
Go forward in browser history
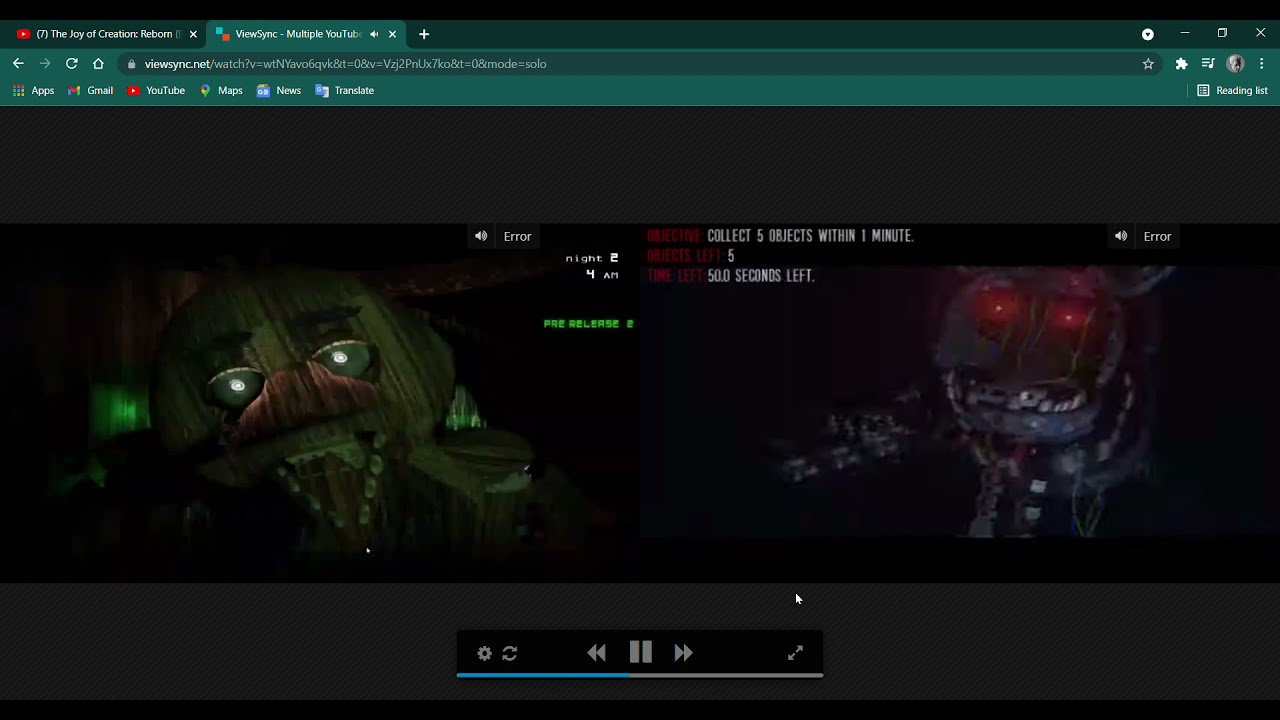(45, 63)
